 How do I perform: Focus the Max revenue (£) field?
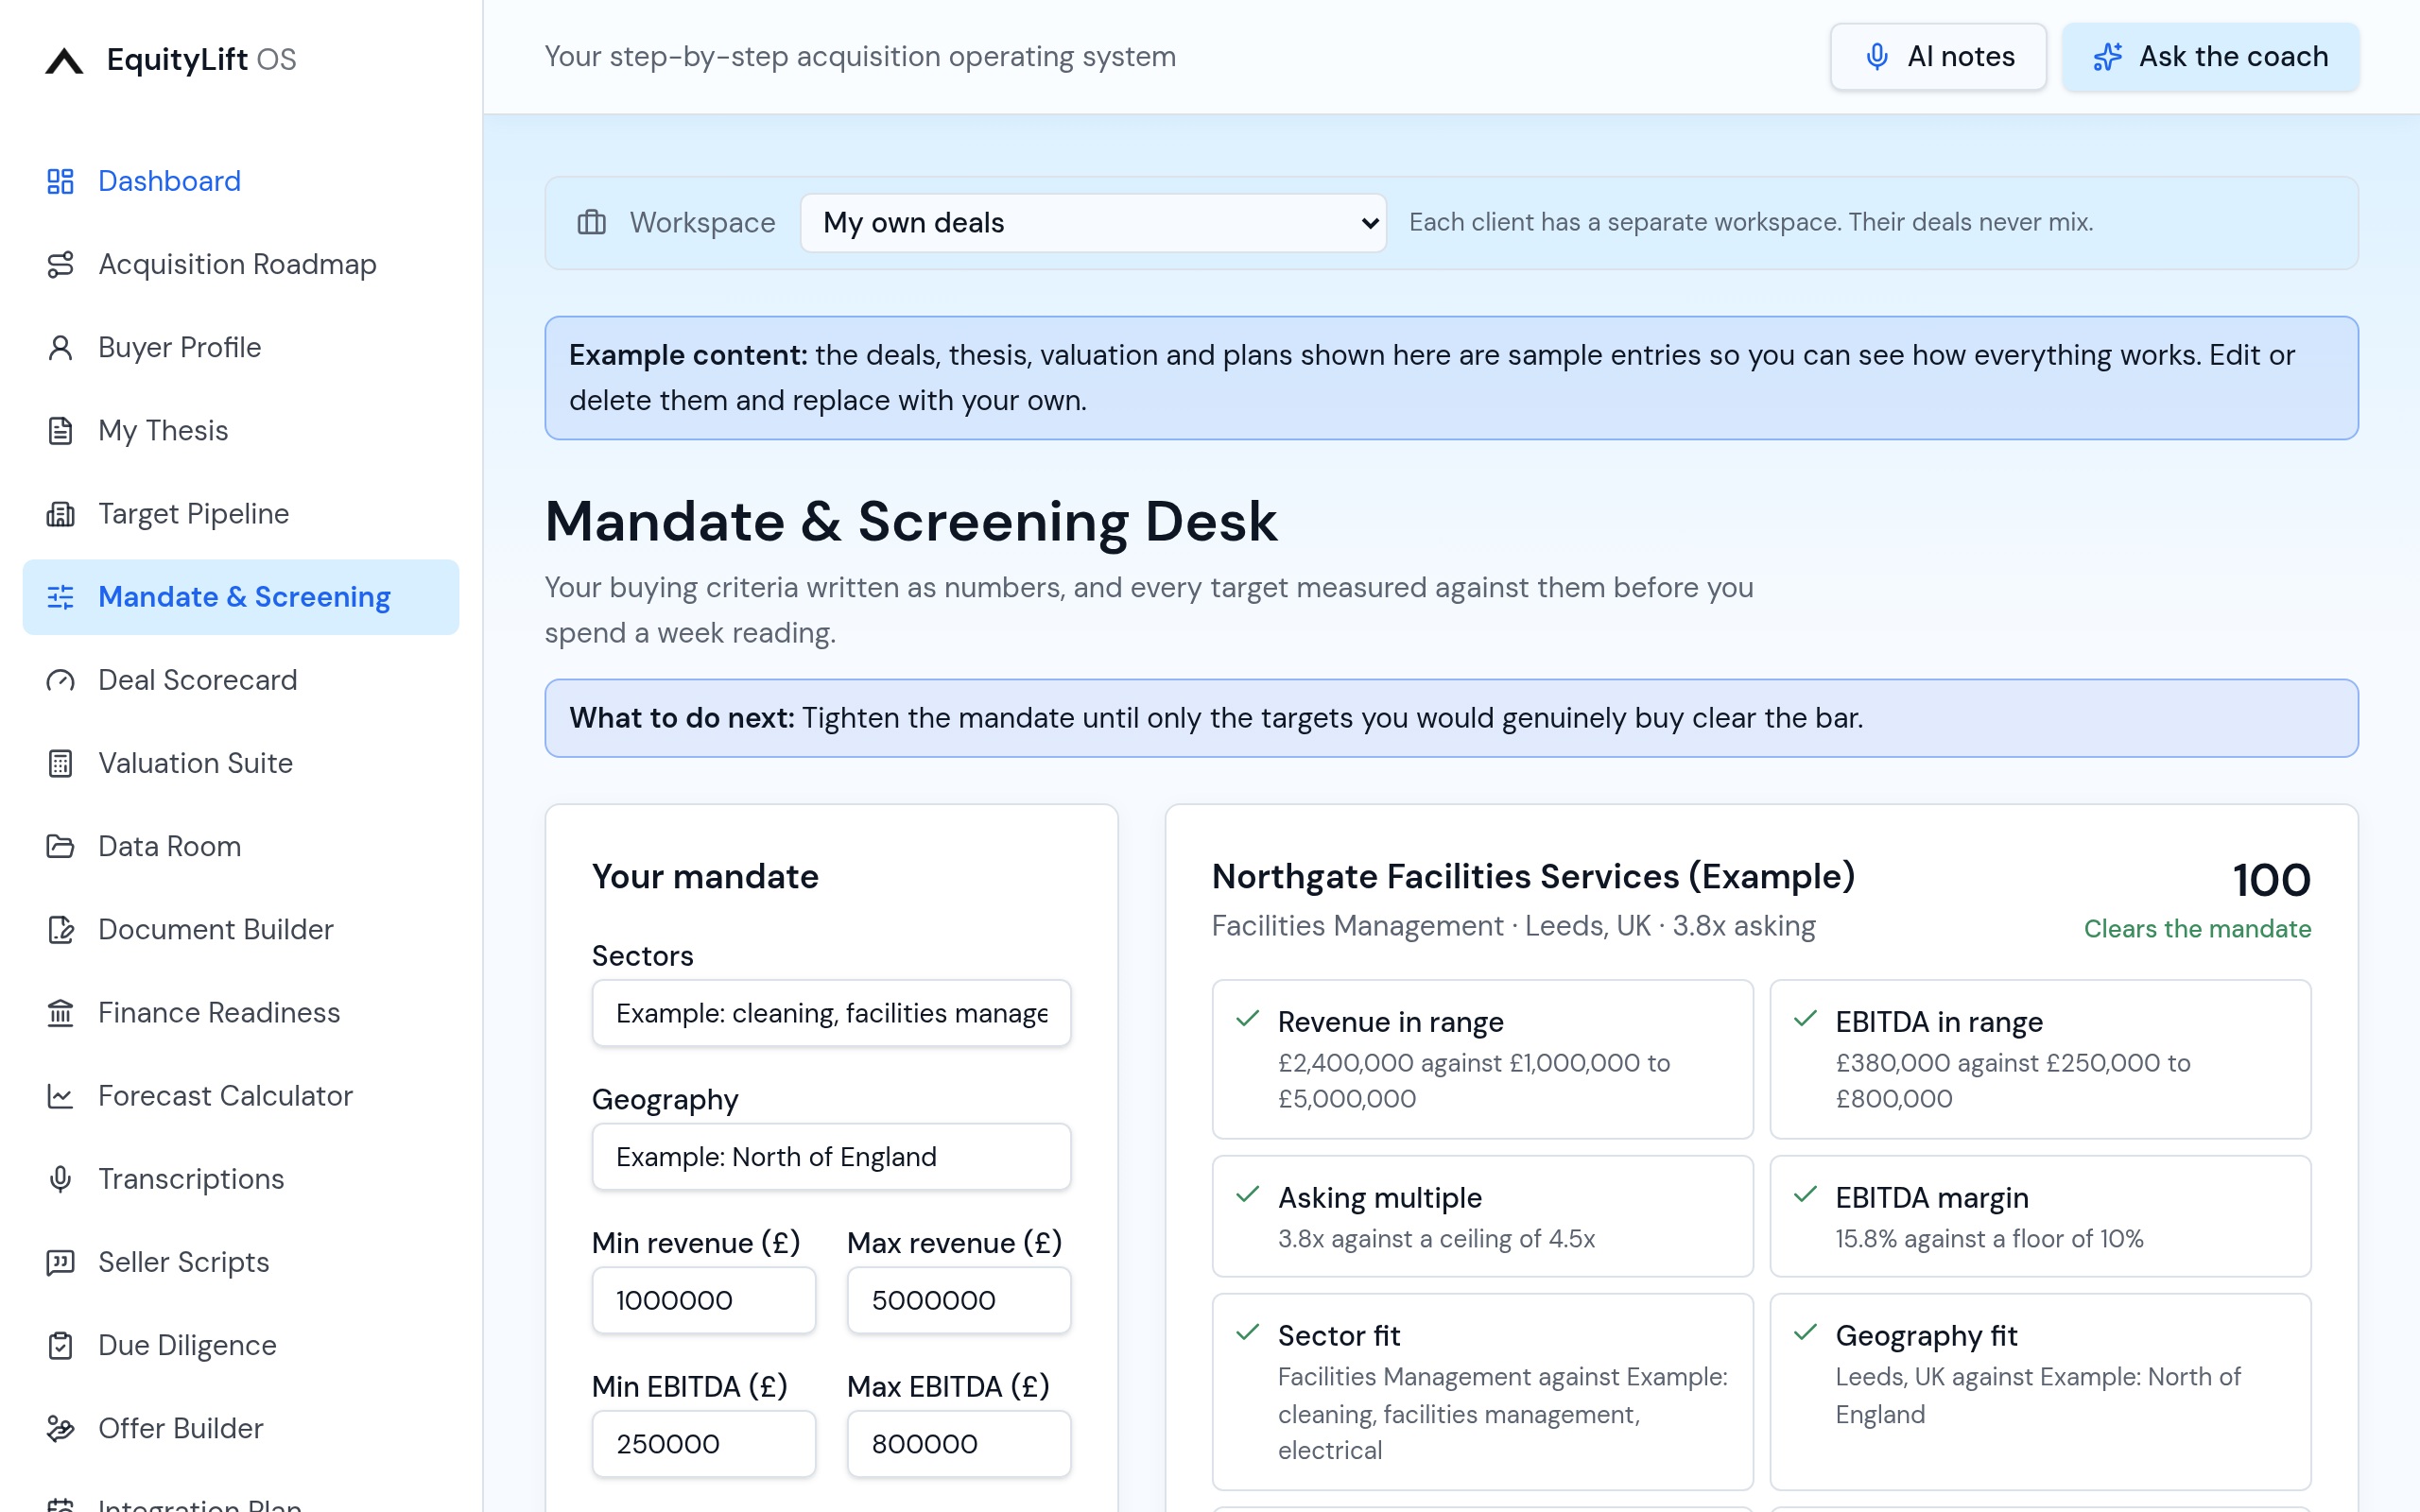[x=959, y=1300]
